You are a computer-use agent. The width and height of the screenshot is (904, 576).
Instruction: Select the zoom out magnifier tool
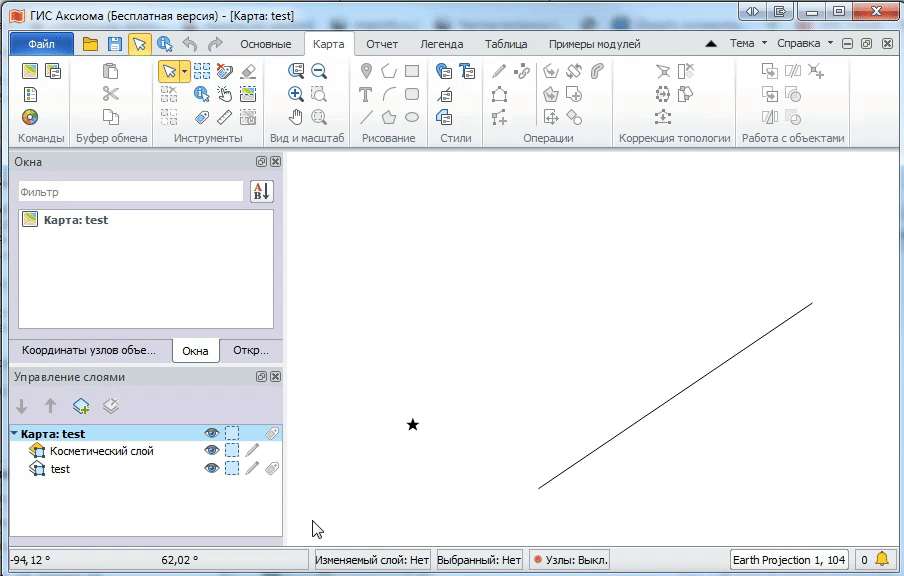pyautogui.click(x=319, y=71)
